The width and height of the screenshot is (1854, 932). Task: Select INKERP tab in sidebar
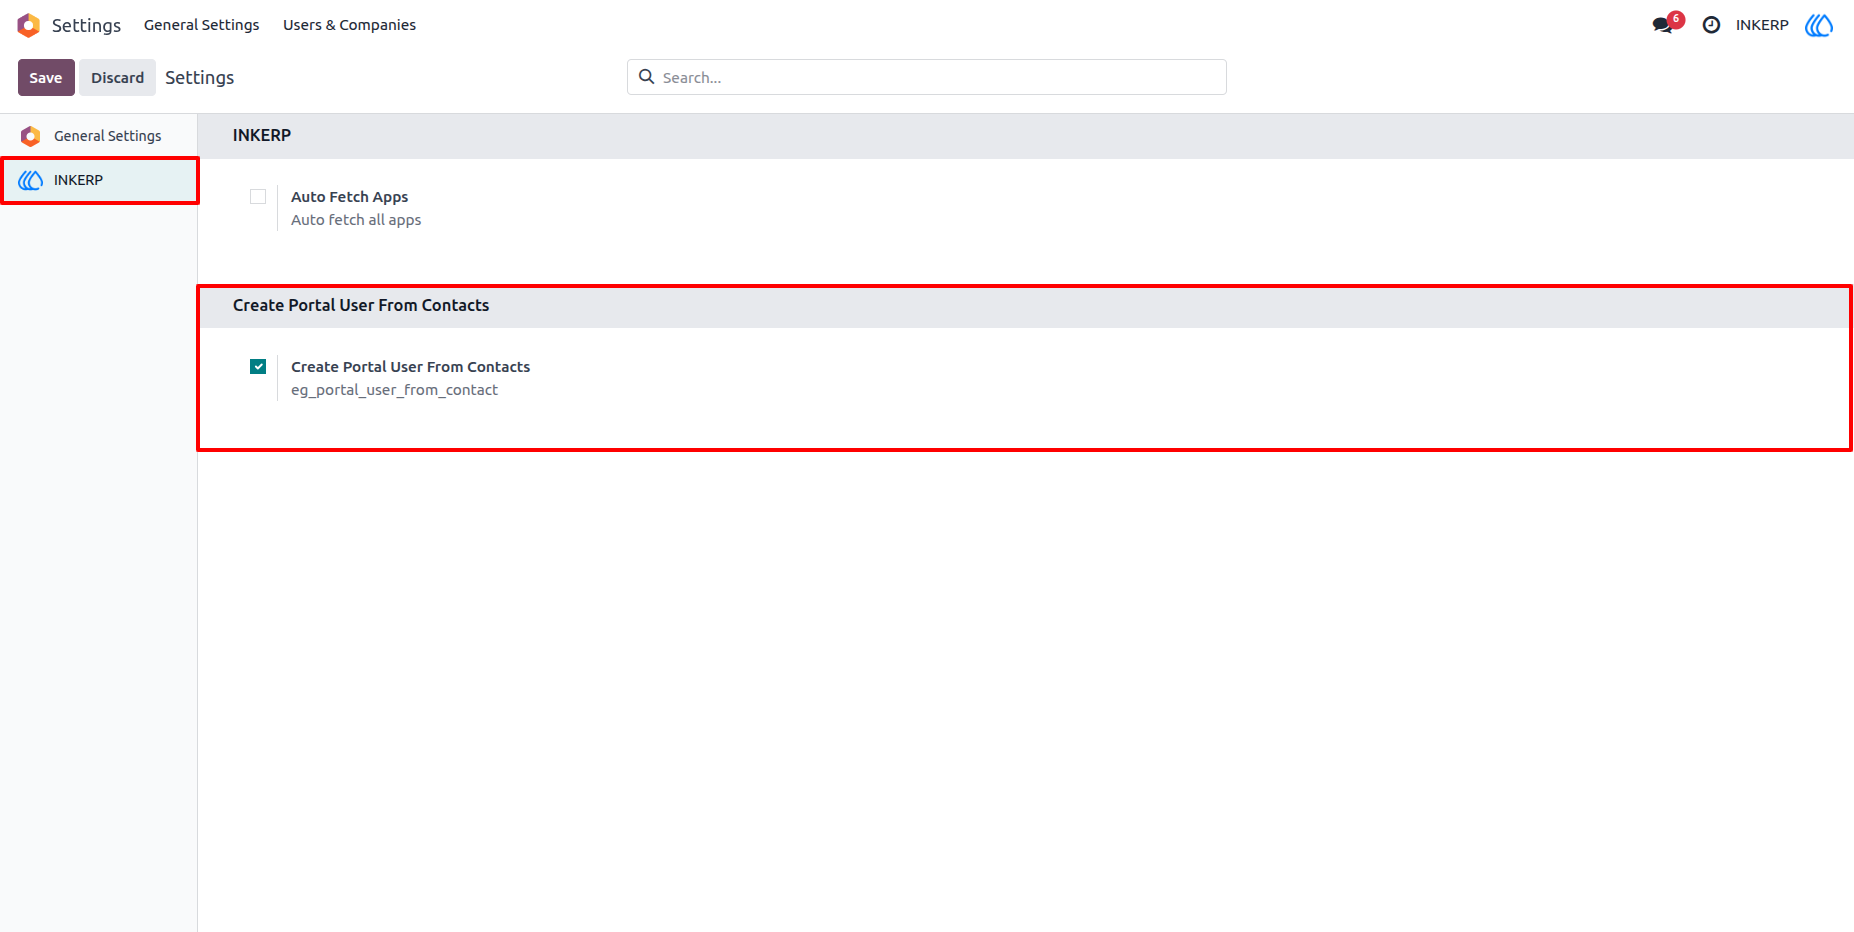click(x=99, y=180)
